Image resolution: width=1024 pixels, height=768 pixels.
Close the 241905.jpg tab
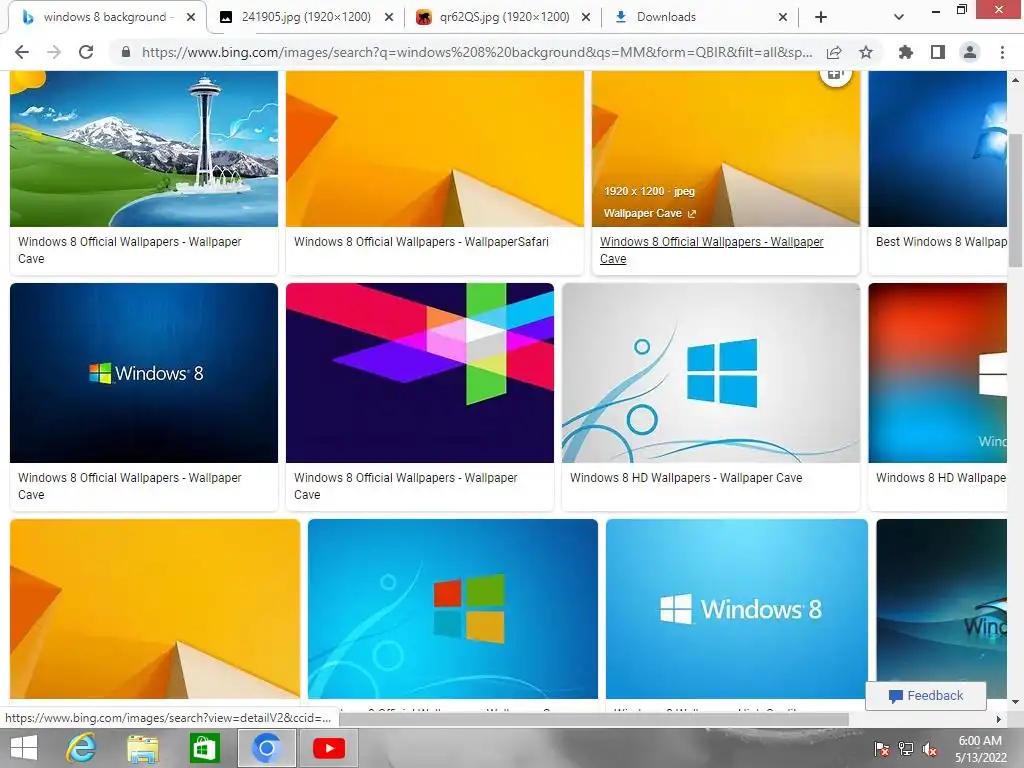click(x=389, y=17)
